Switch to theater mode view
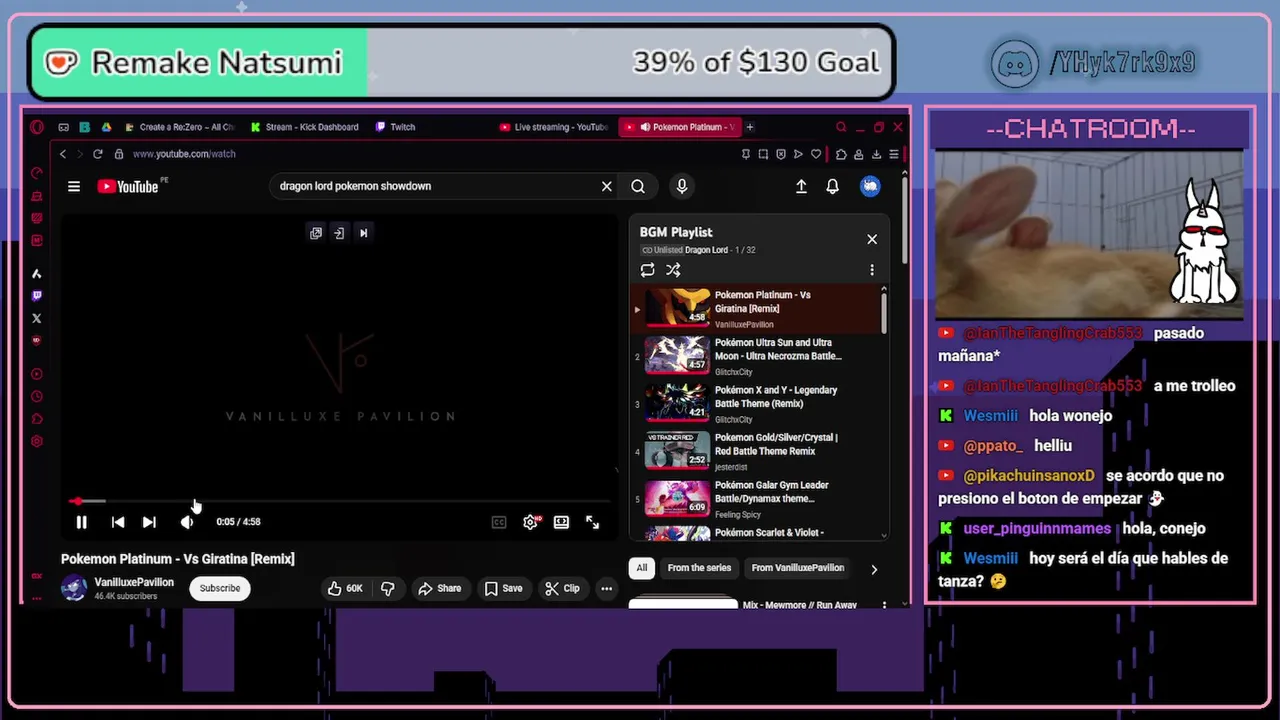 pos(561,522)
